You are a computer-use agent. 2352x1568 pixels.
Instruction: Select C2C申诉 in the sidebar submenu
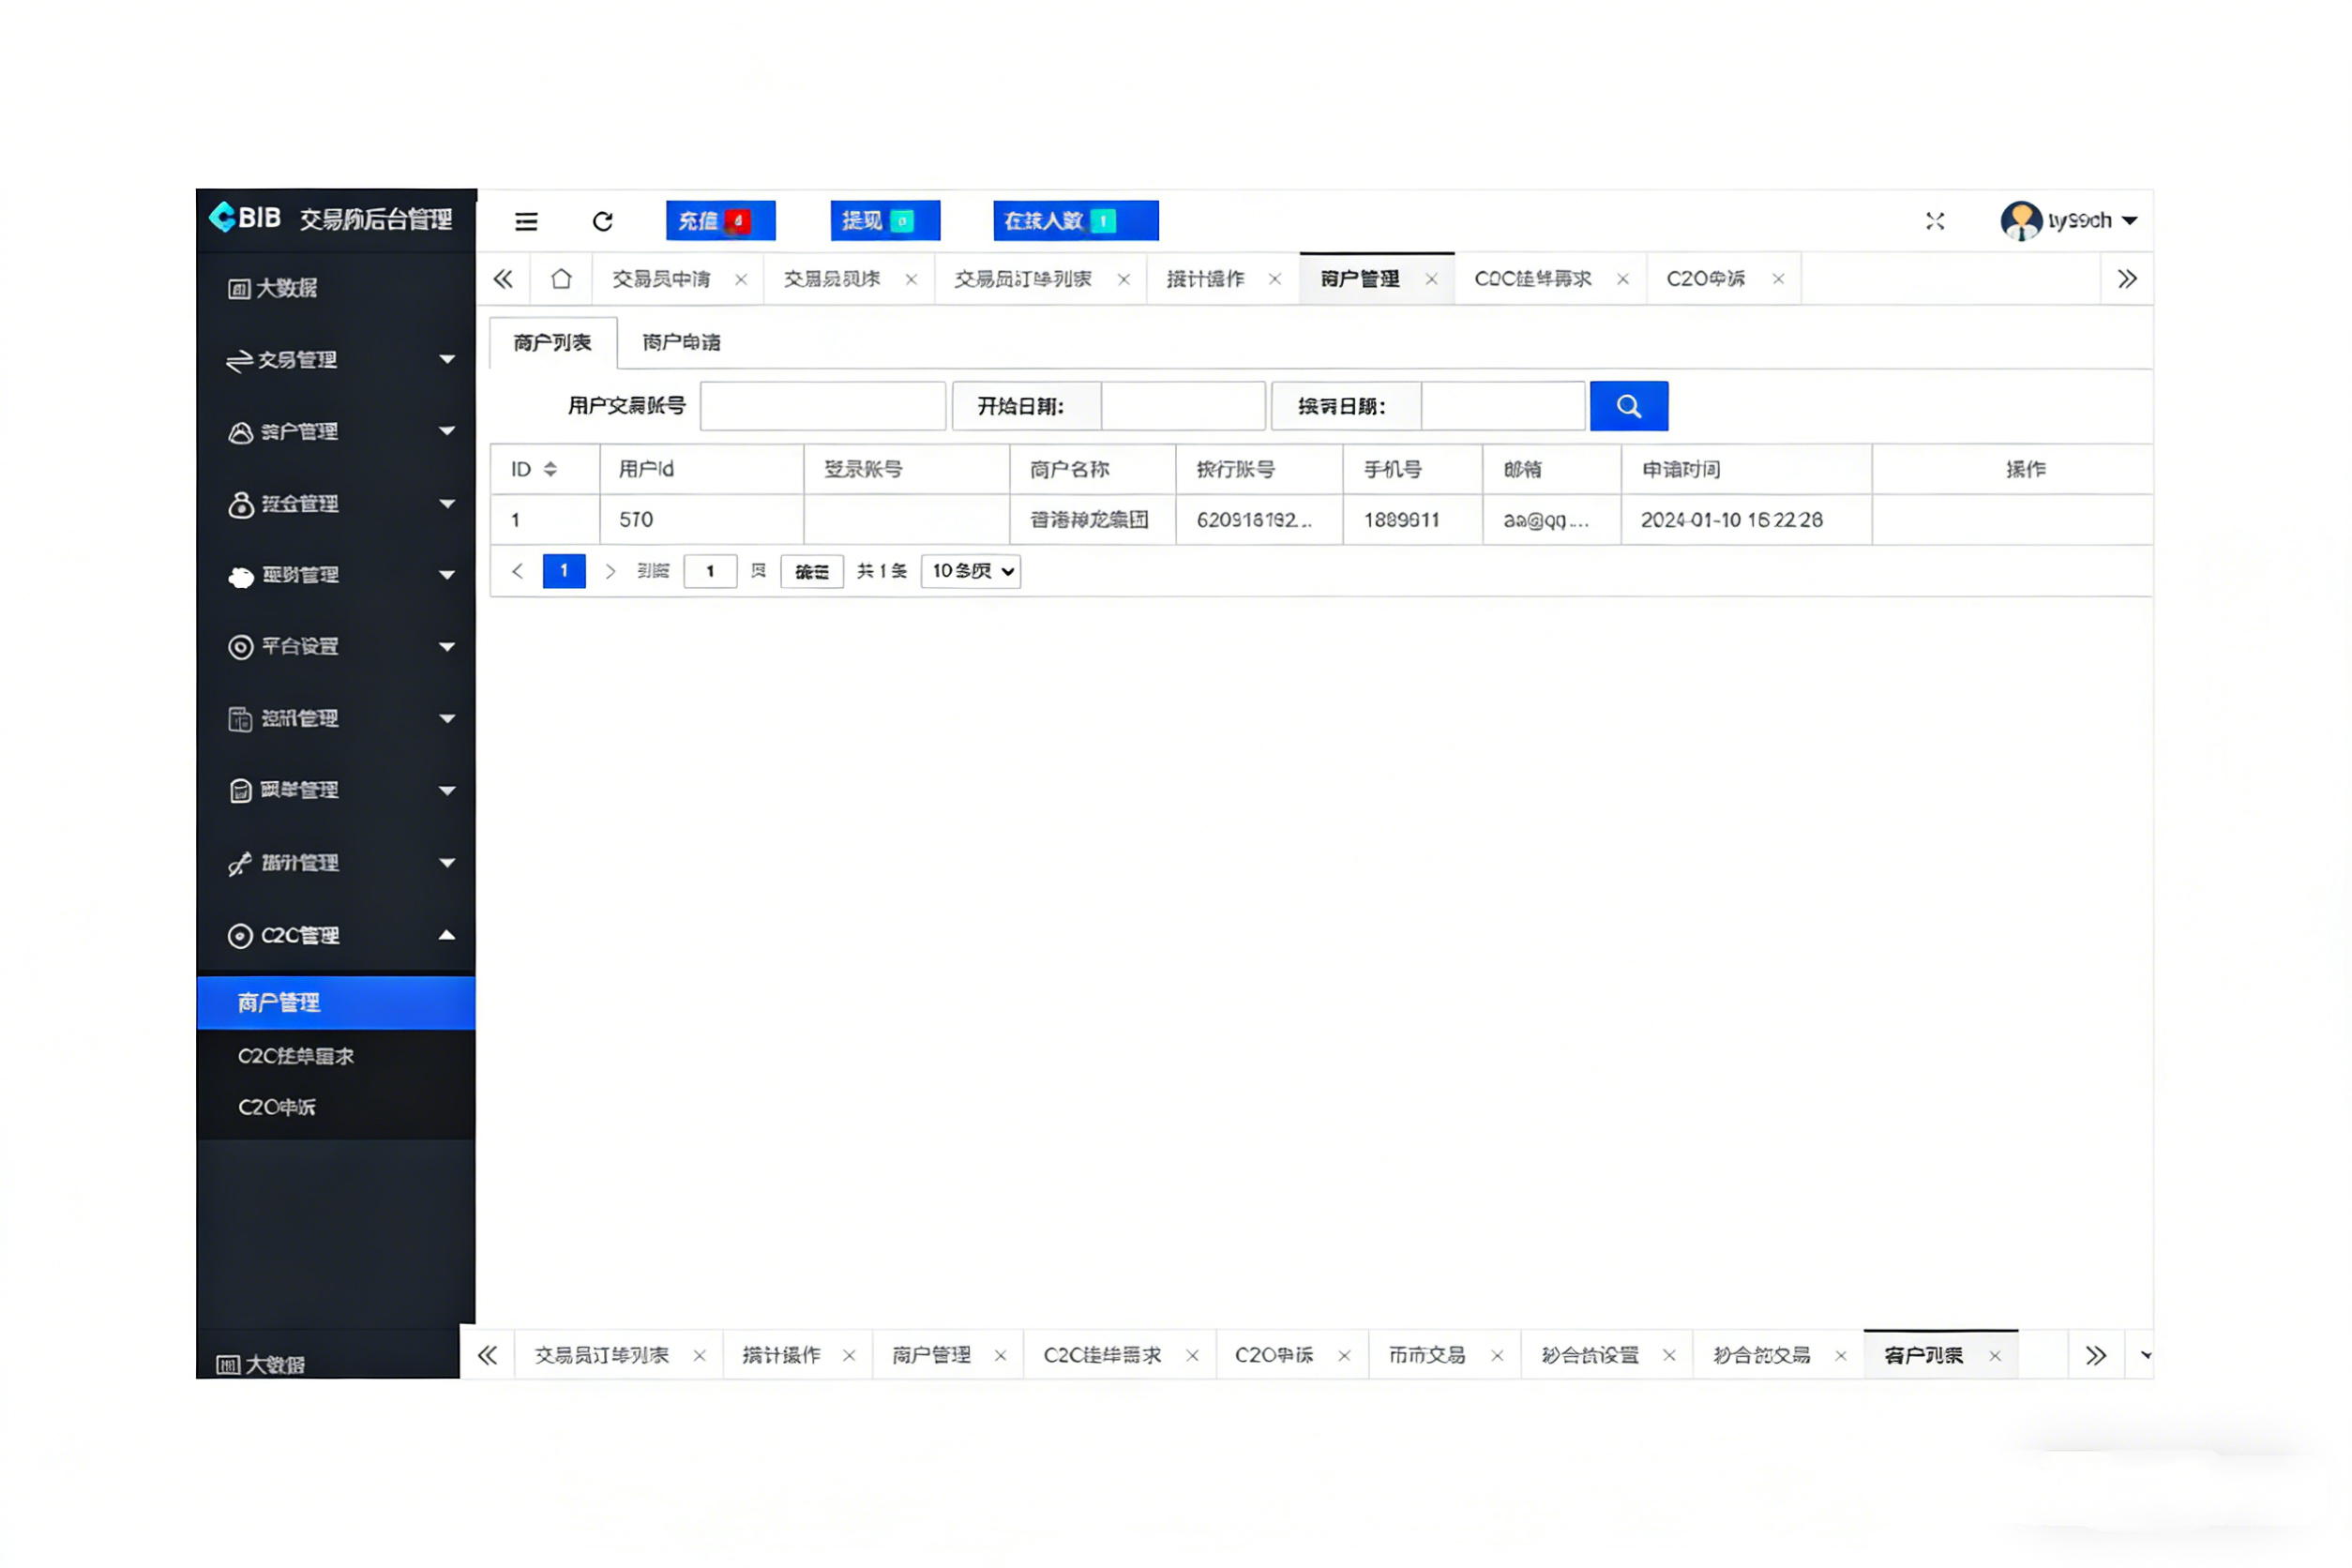pyautogui.click(x=277, y=1107)
